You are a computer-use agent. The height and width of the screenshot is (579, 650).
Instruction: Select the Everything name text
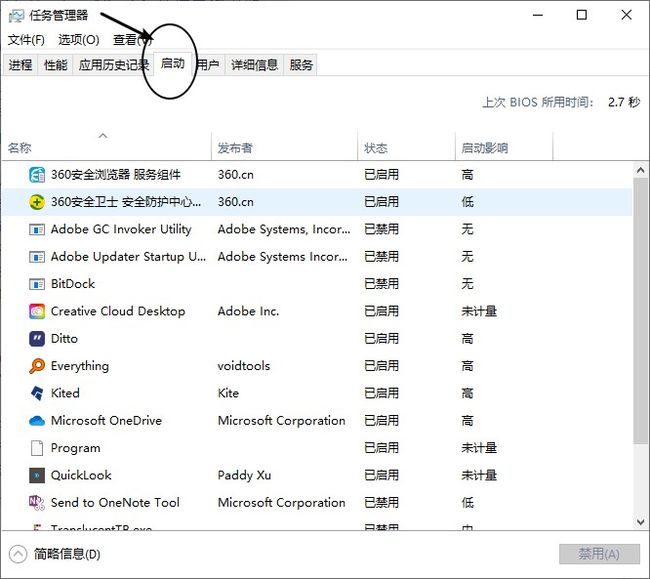(x=80, y=366)
